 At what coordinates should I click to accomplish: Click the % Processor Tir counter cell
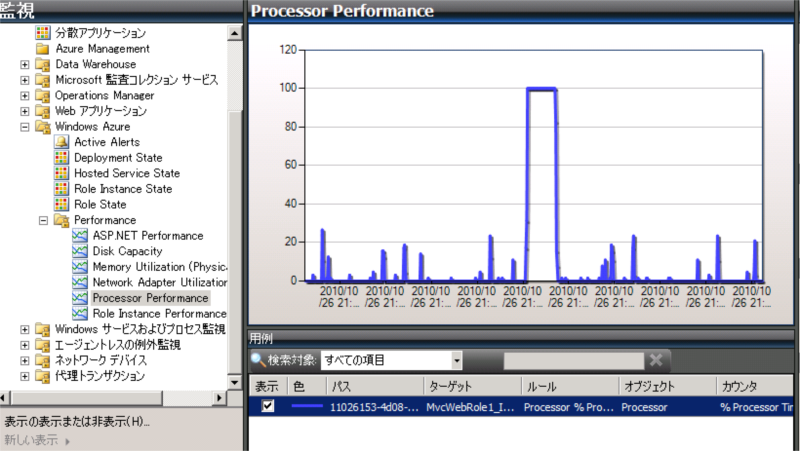pos(757,407)
